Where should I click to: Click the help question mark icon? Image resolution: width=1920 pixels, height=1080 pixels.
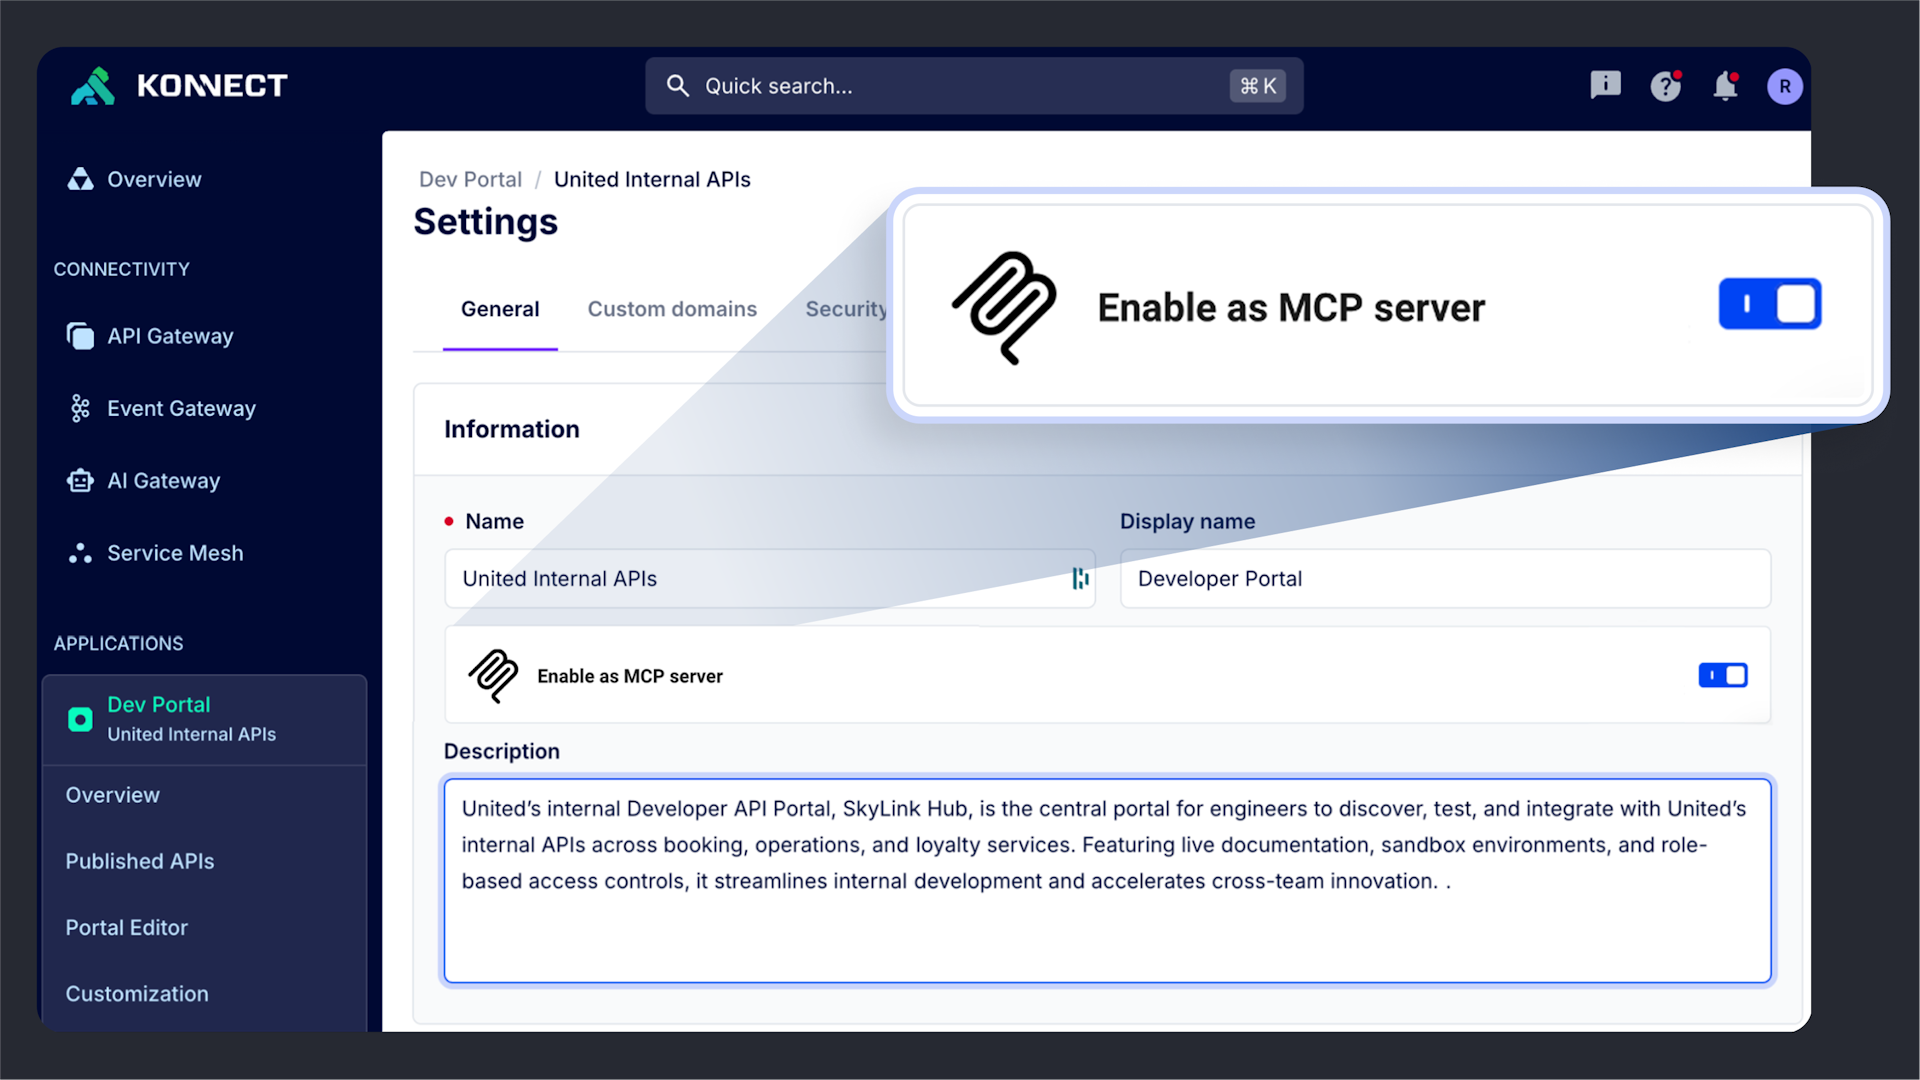[1665, 87]
